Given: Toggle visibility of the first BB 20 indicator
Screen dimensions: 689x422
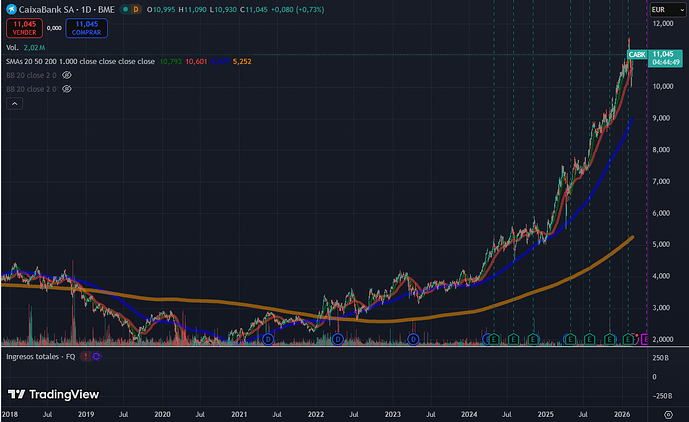Looking at the screenshot, I should coord(67,75).
